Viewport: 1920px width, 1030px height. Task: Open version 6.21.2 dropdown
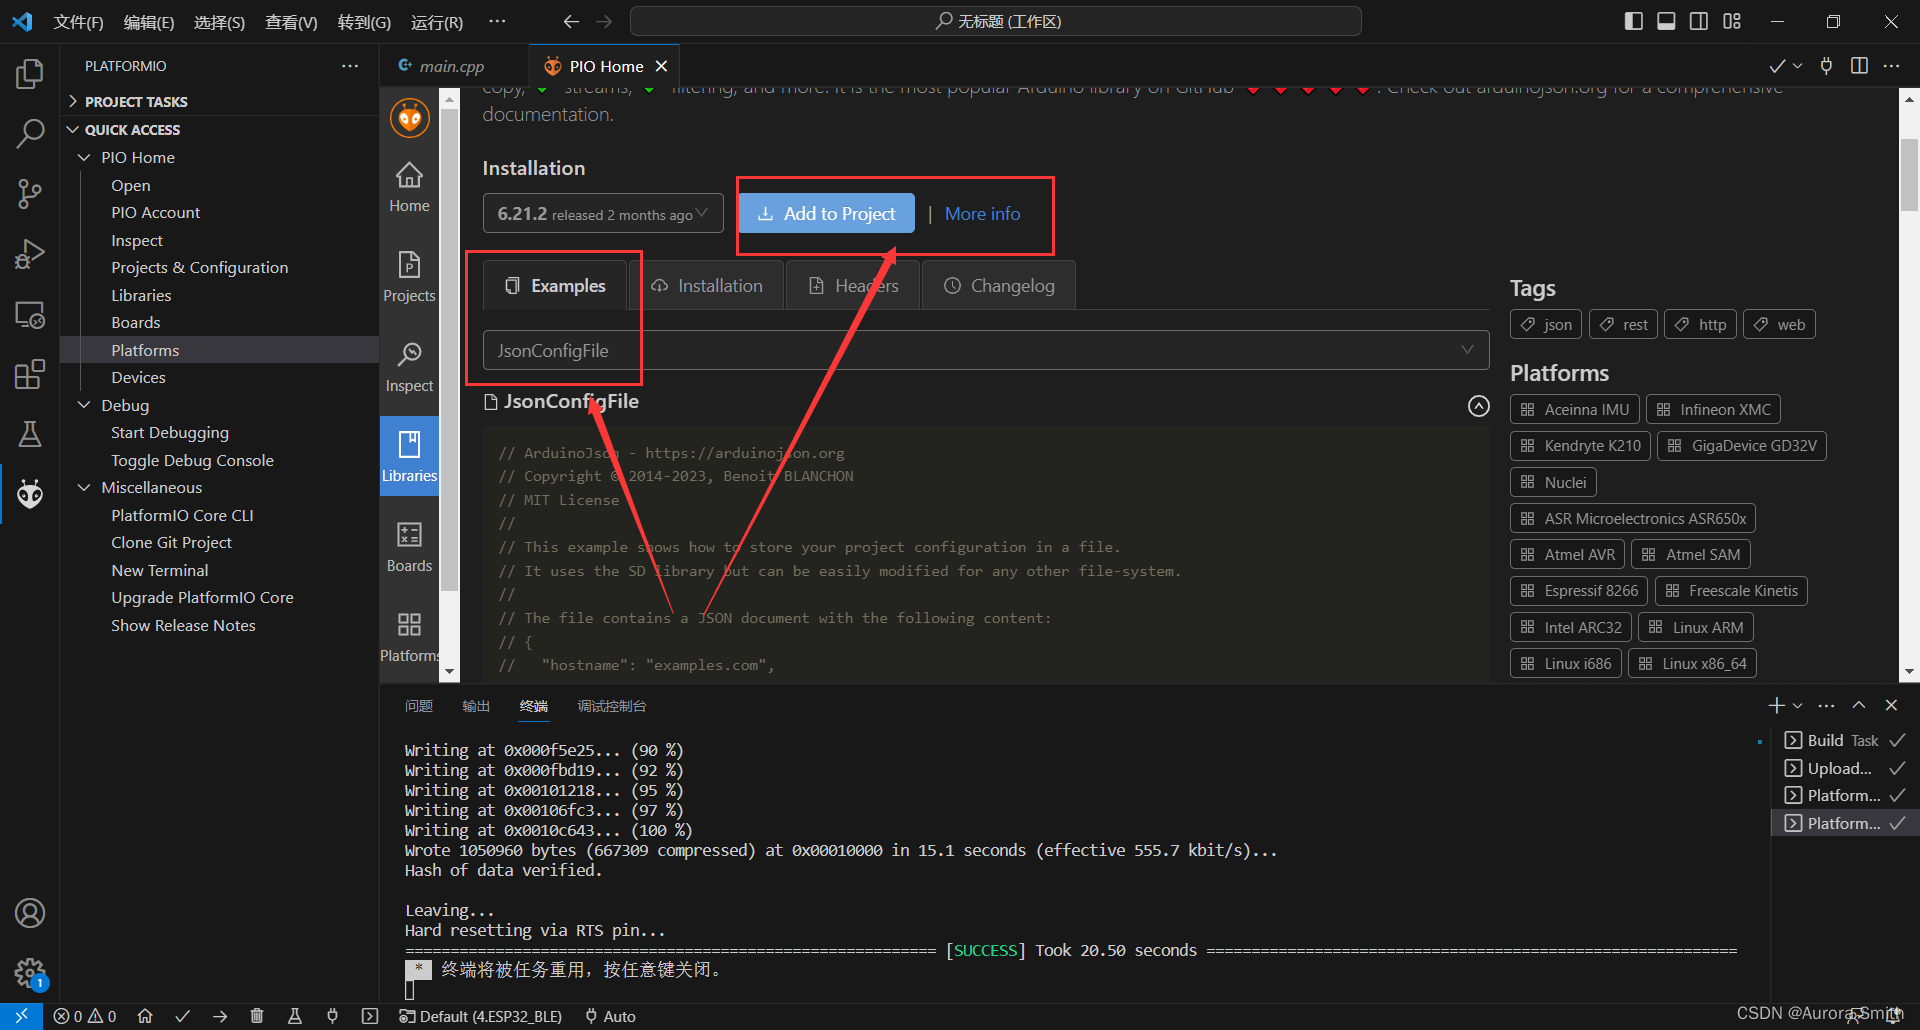603,213
